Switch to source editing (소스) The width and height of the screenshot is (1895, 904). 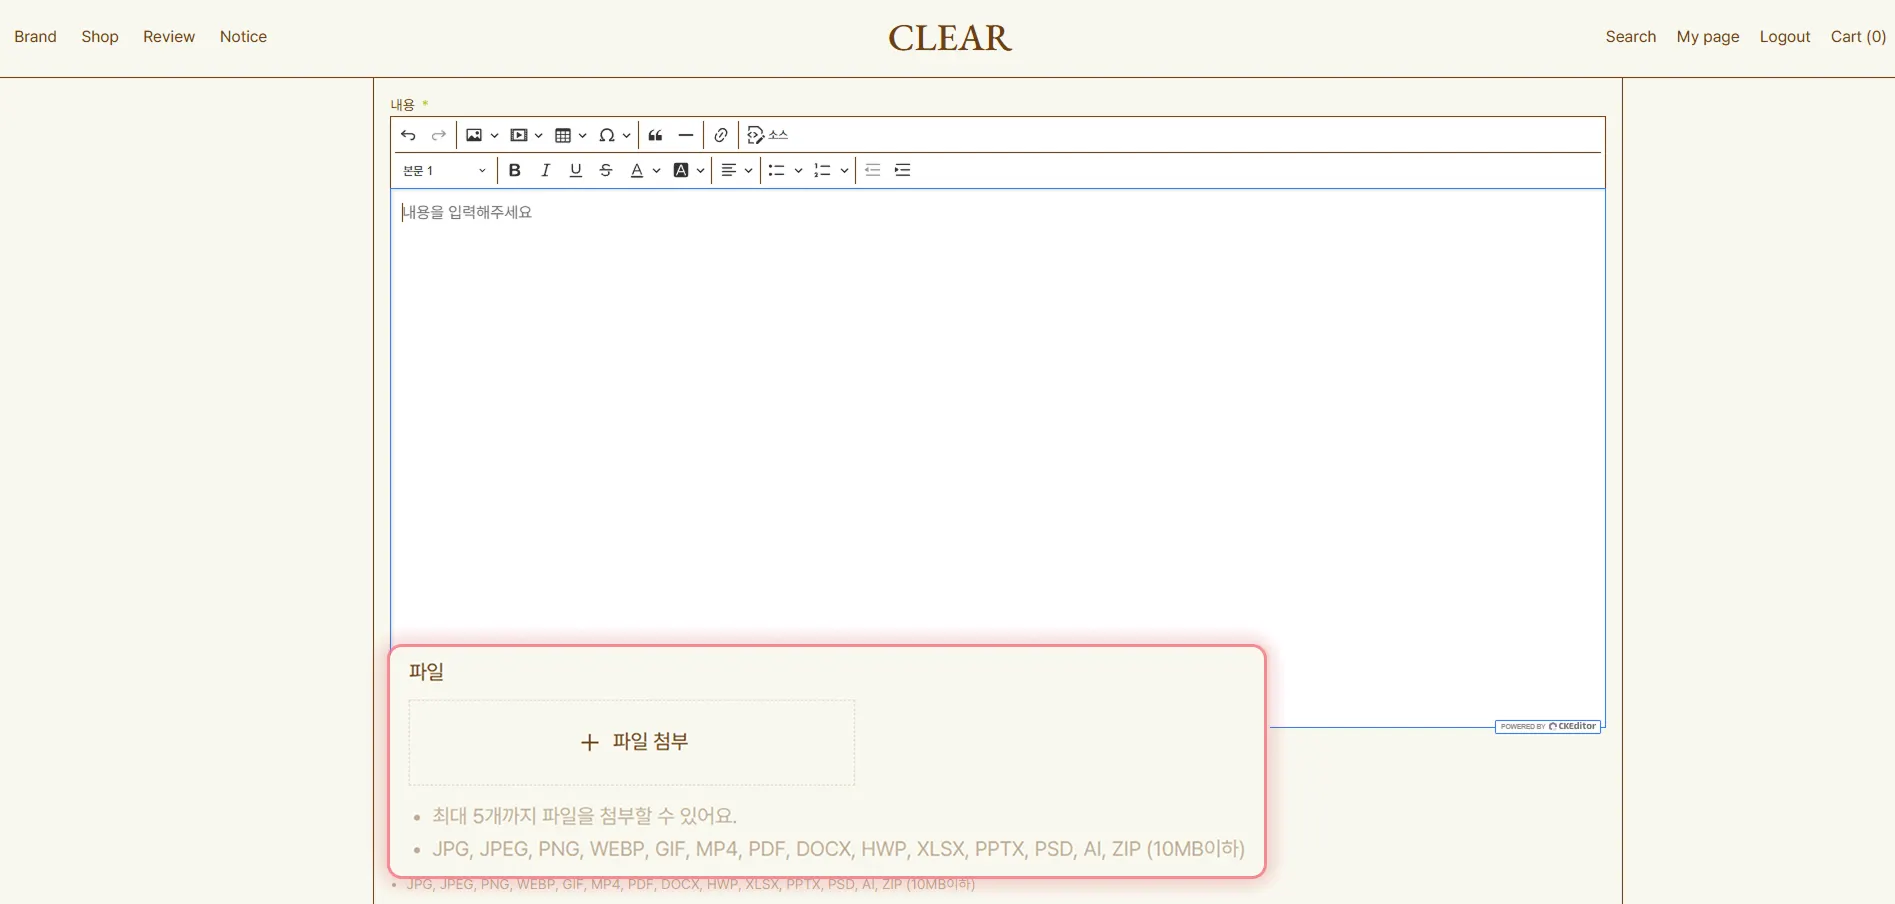click(767, 135)
